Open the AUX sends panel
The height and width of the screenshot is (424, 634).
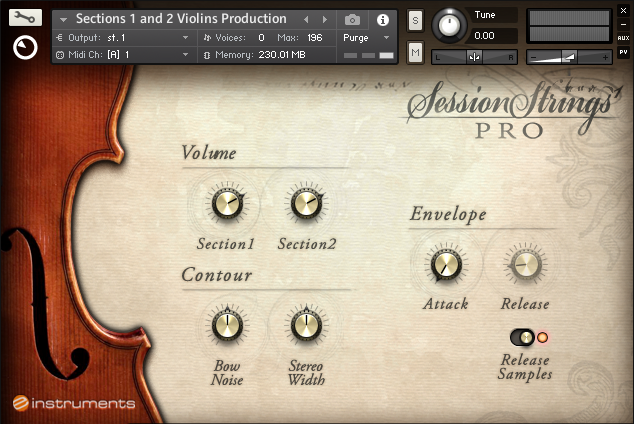(623, 38)
